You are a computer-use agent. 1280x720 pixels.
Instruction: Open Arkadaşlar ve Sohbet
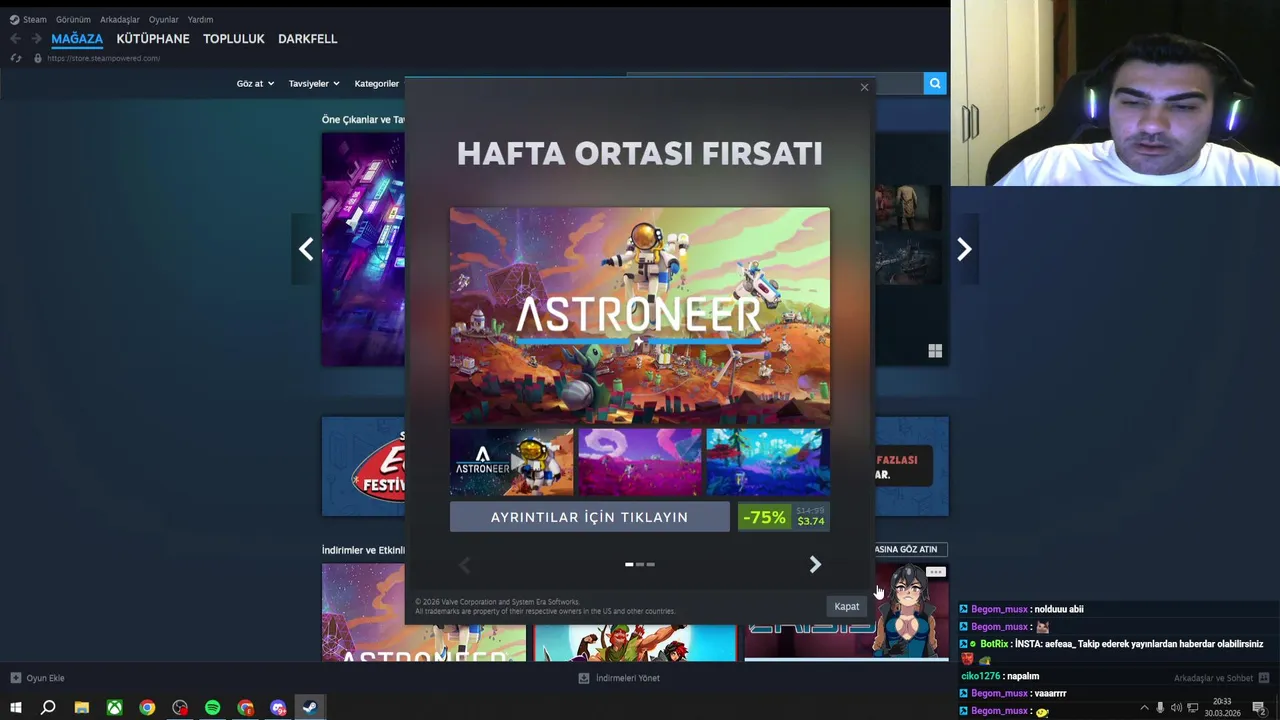(x=1220, y=678)
